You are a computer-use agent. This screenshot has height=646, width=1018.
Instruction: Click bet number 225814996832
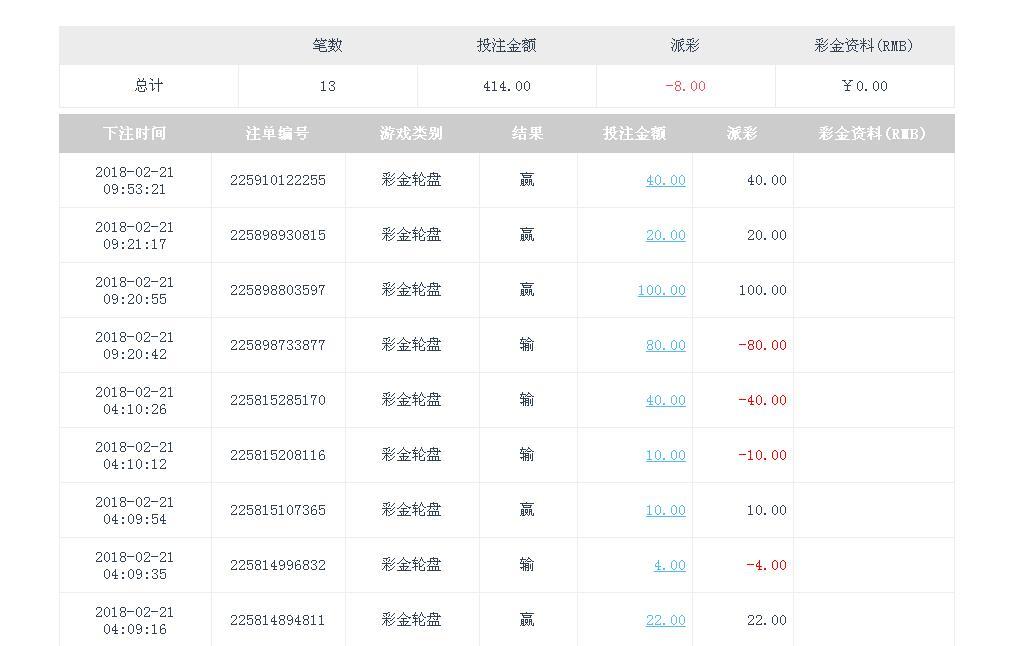(x=277, y=565)
